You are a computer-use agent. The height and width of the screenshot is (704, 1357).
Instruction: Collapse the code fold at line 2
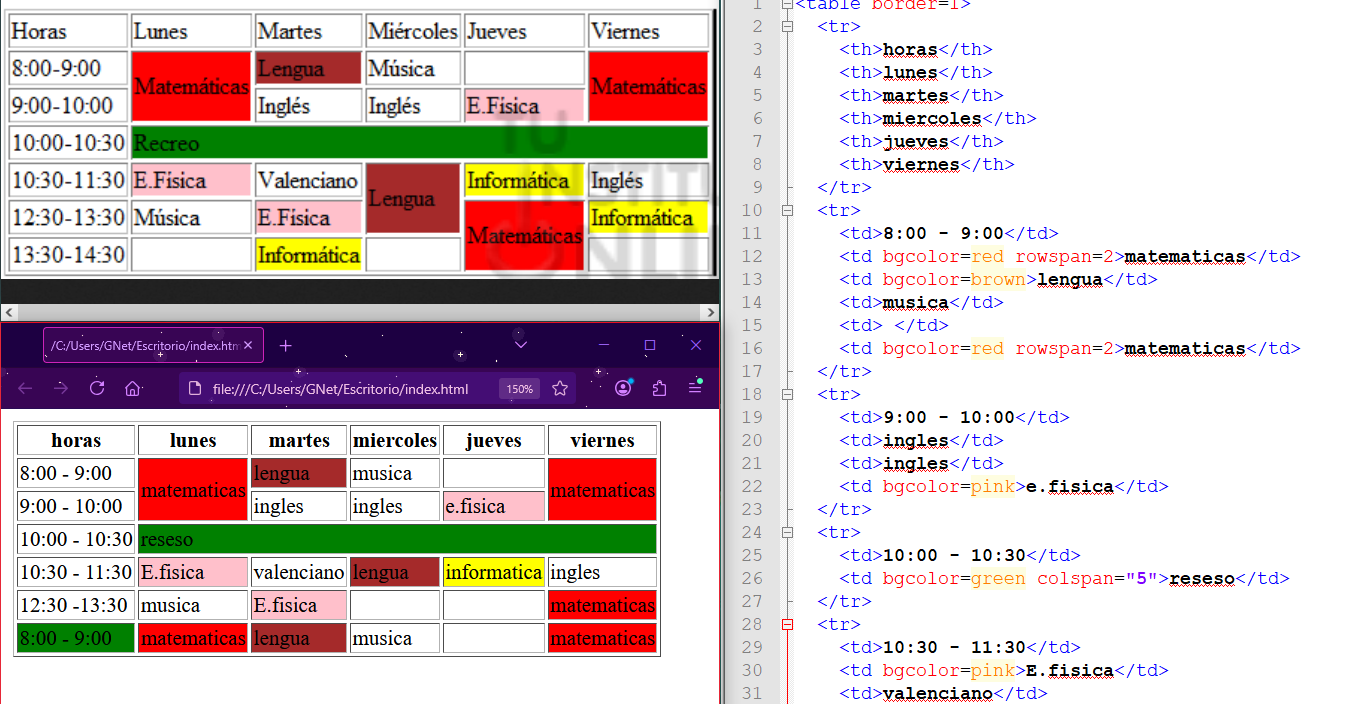(787, 26)
